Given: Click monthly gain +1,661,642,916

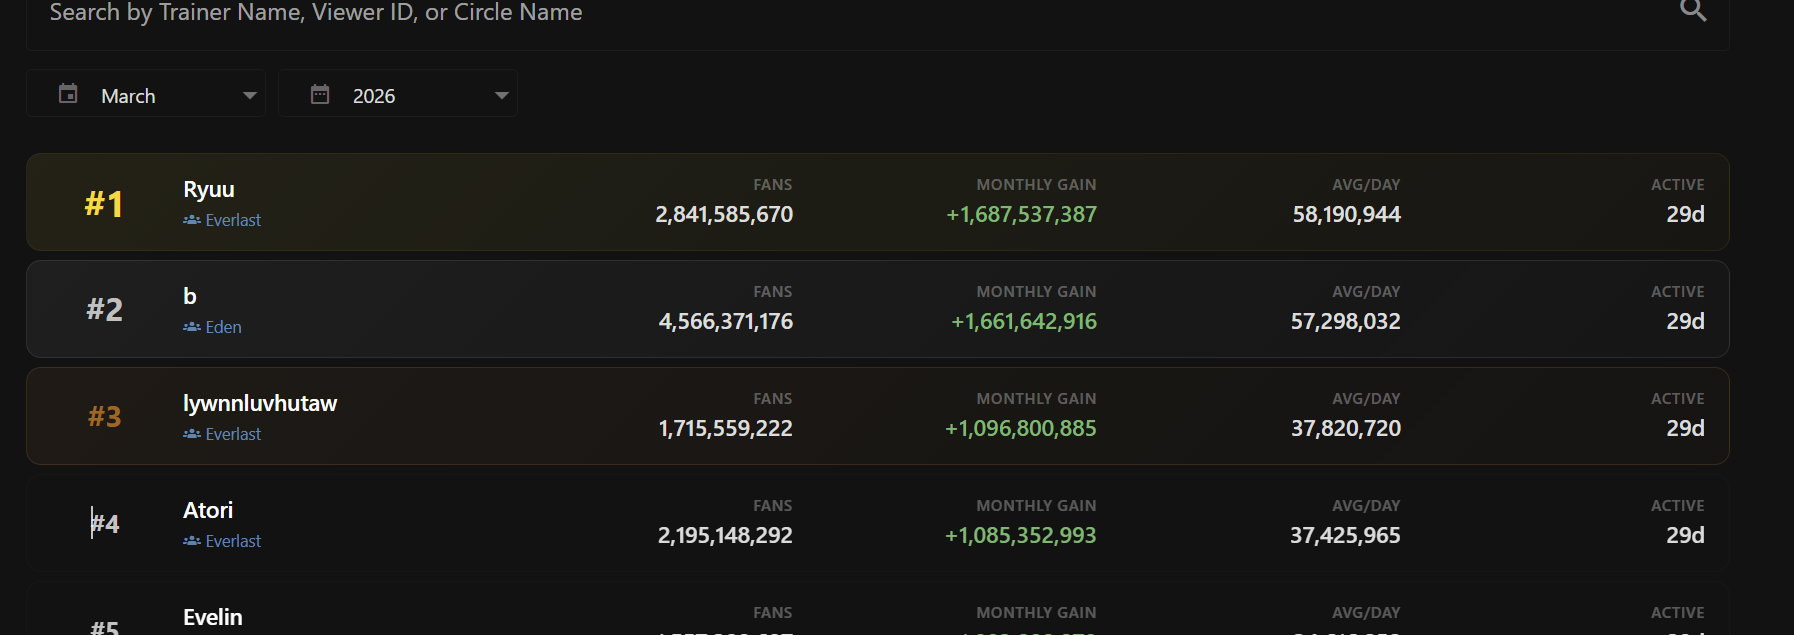Looking at the screenshot, I should [1024, 321].
